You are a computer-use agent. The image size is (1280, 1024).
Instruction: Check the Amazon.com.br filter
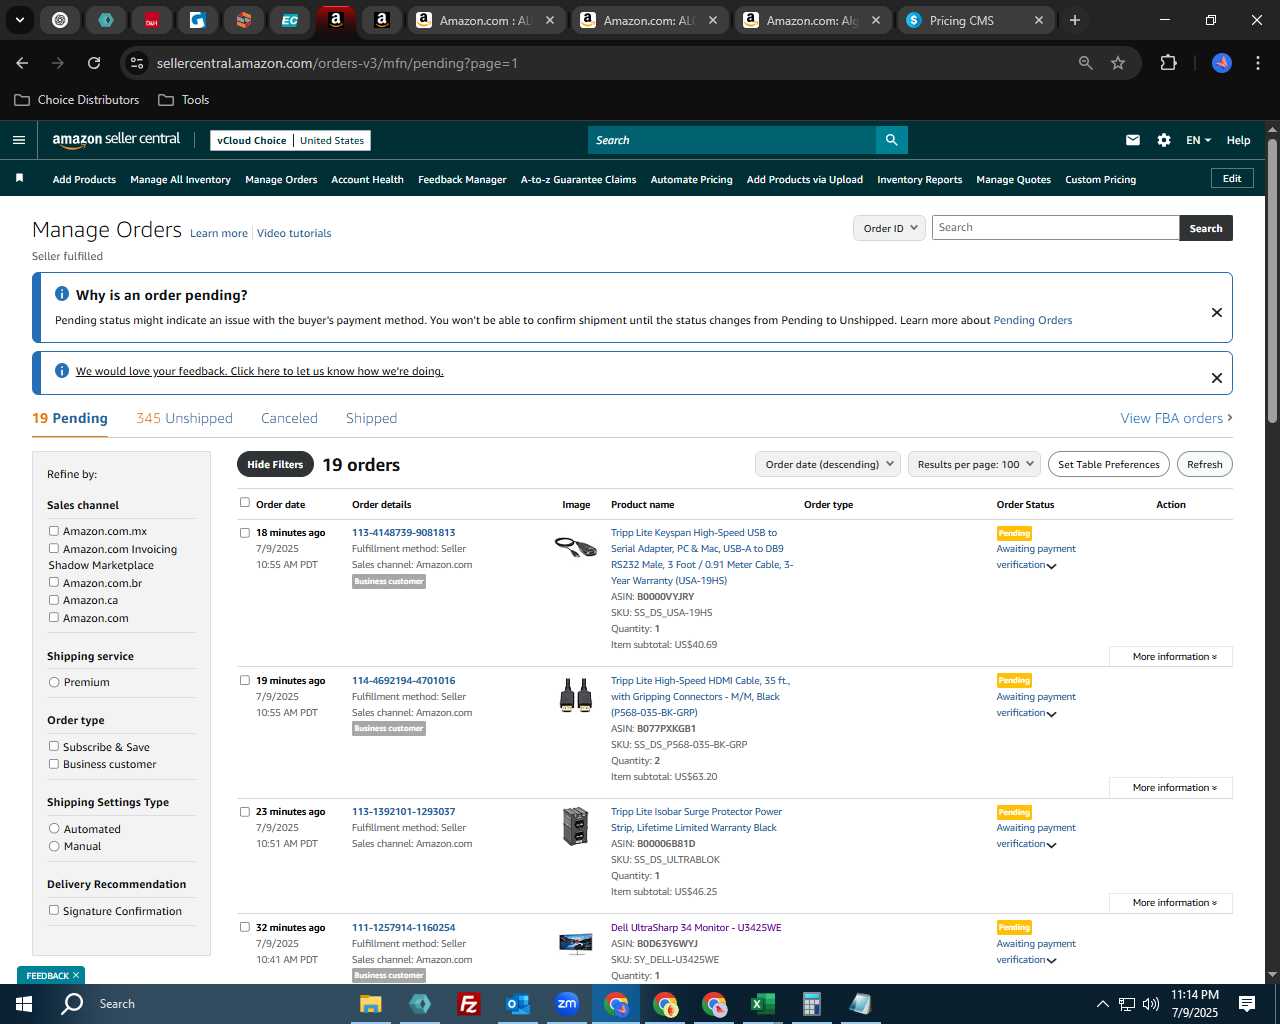point(54,582)
